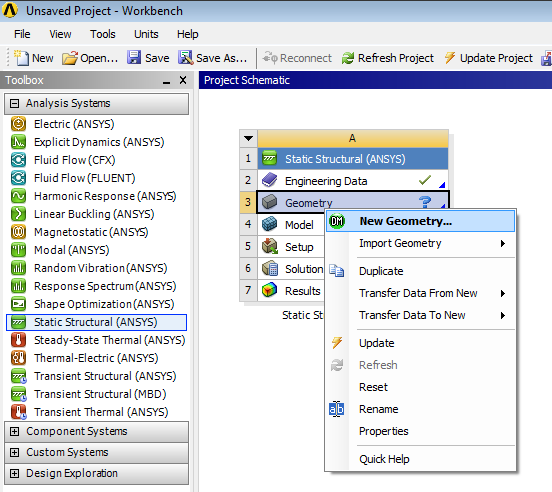Image resolution: width=552 pixels, height=492 pixels.
Task: Open the Tools menu
Action: tap(102, 34)
